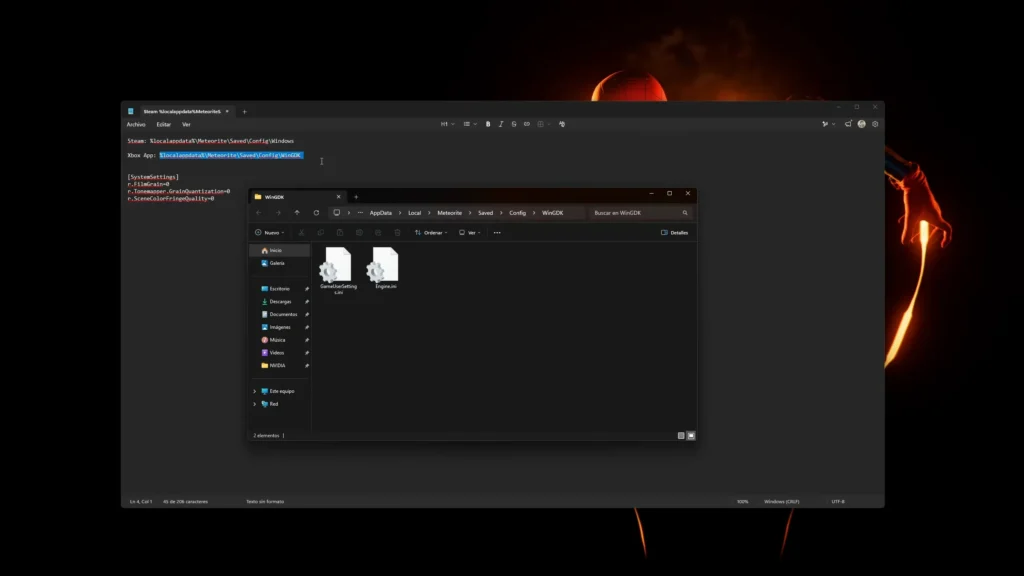Open the Ver menu in Notepad

[186, 124]
